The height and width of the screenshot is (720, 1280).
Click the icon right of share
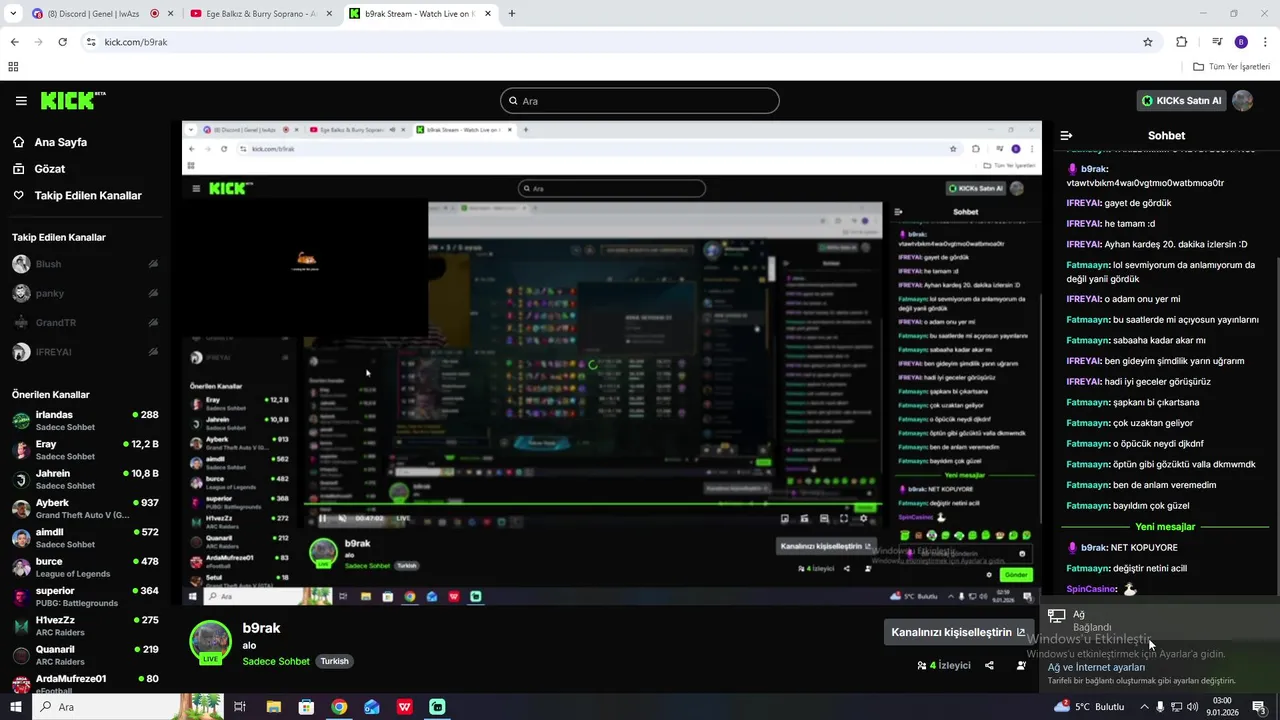tap(1021, 665)
